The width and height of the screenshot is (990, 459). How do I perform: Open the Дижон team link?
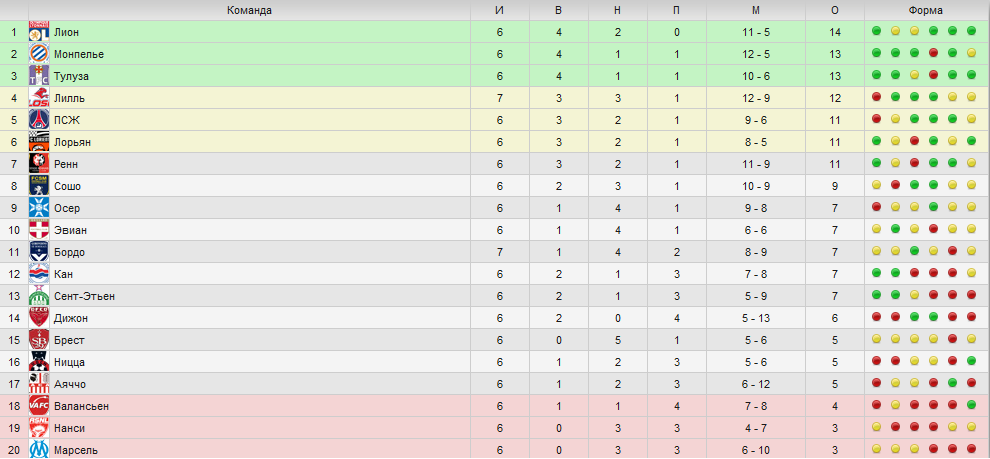(71, 318)
